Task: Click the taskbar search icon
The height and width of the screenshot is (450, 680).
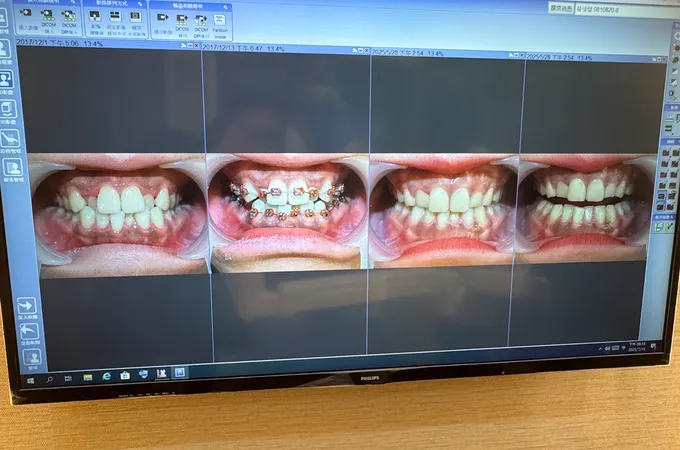Action: [x=49, y=379]
